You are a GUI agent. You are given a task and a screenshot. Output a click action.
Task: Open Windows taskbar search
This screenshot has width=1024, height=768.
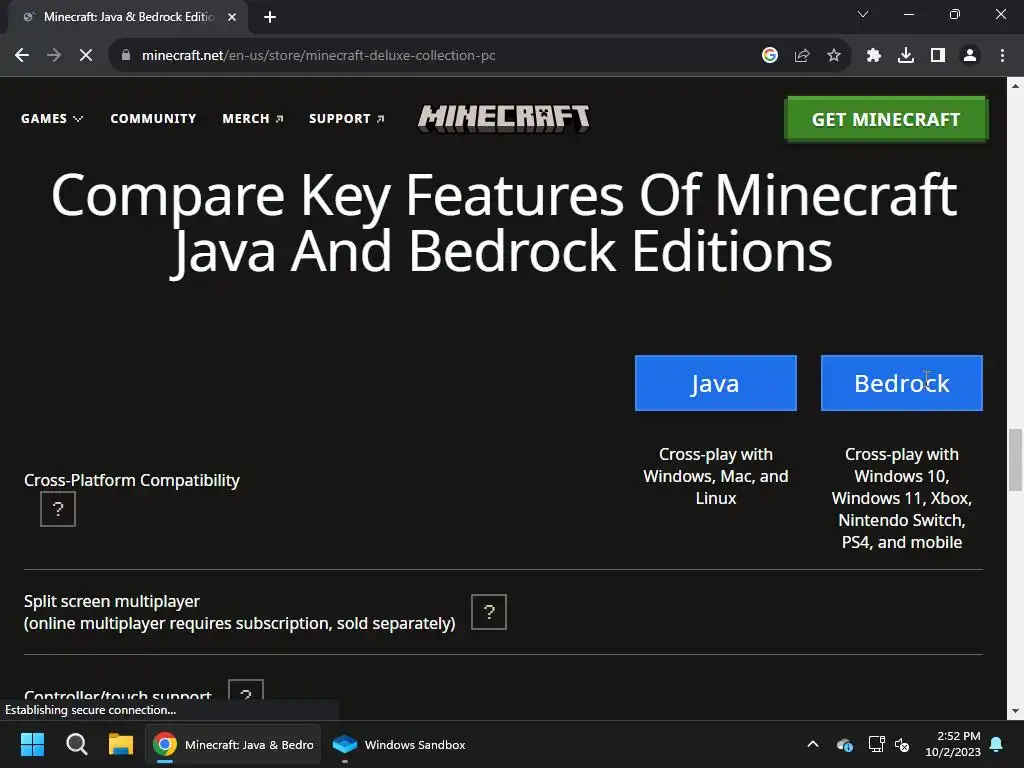(x=76, y=744)
